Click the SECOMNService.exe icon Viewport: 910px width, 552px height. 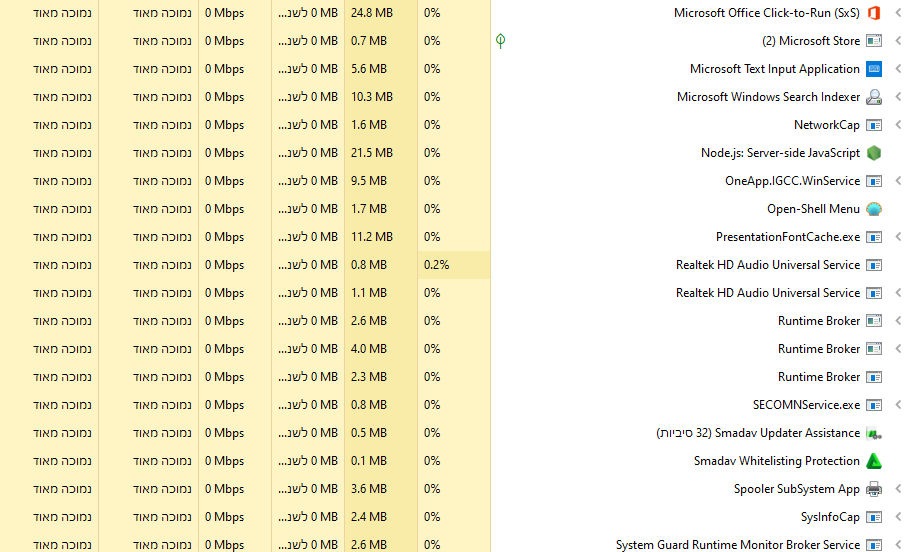click(873, 405)
